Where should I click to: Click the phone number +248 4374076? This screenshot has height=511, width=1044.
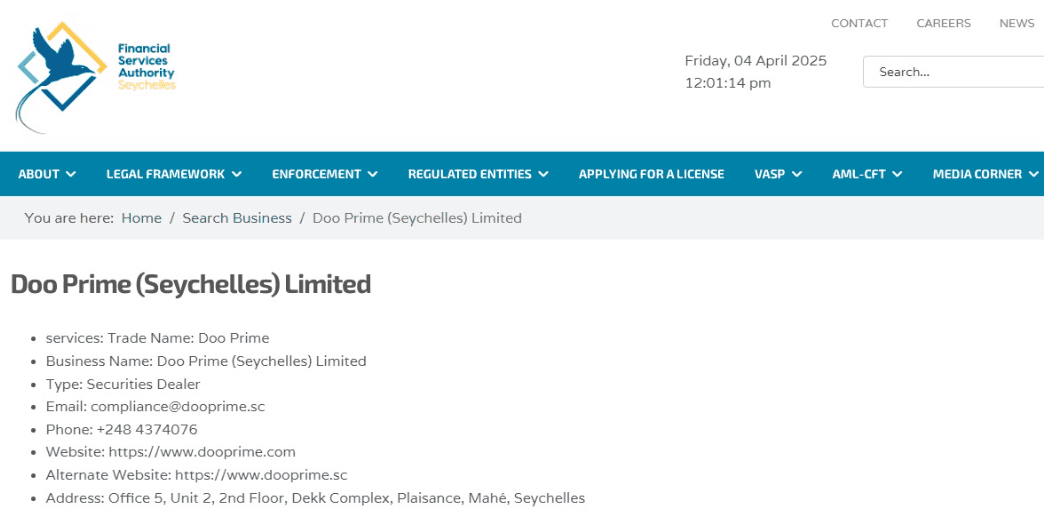click(x=147, y=429)
